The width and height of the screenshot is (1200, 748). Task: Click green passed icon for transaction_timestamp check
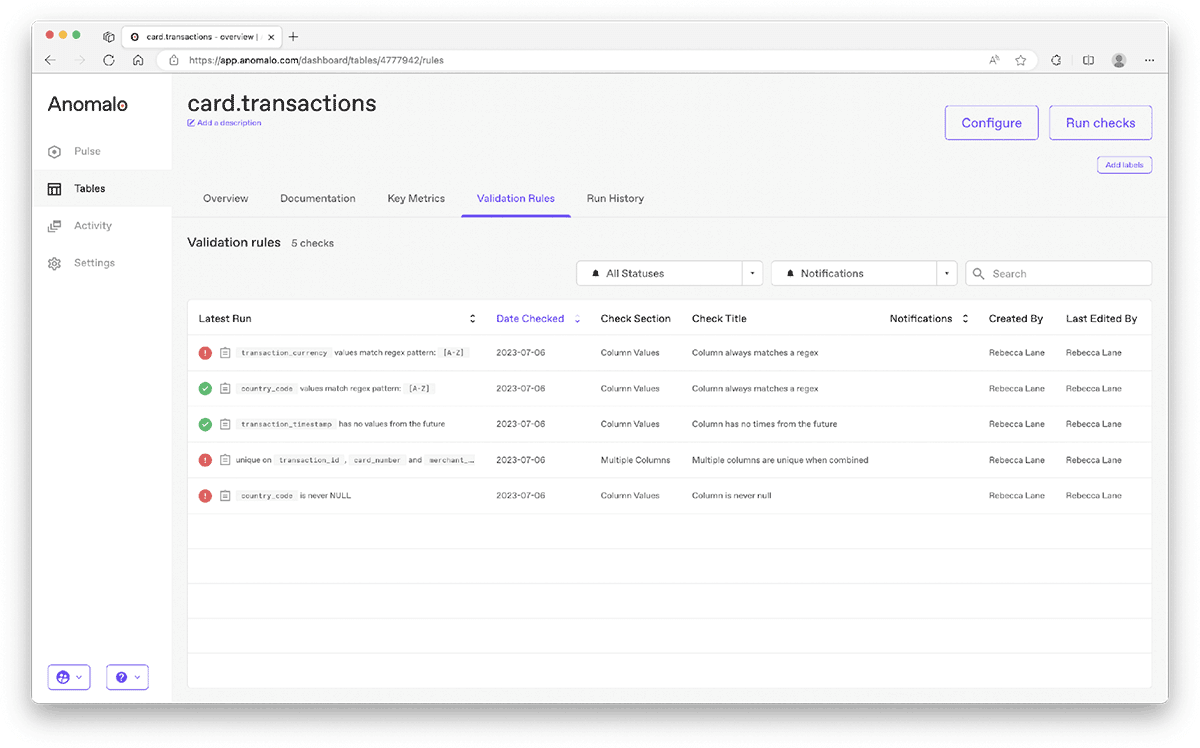[205, 424]
